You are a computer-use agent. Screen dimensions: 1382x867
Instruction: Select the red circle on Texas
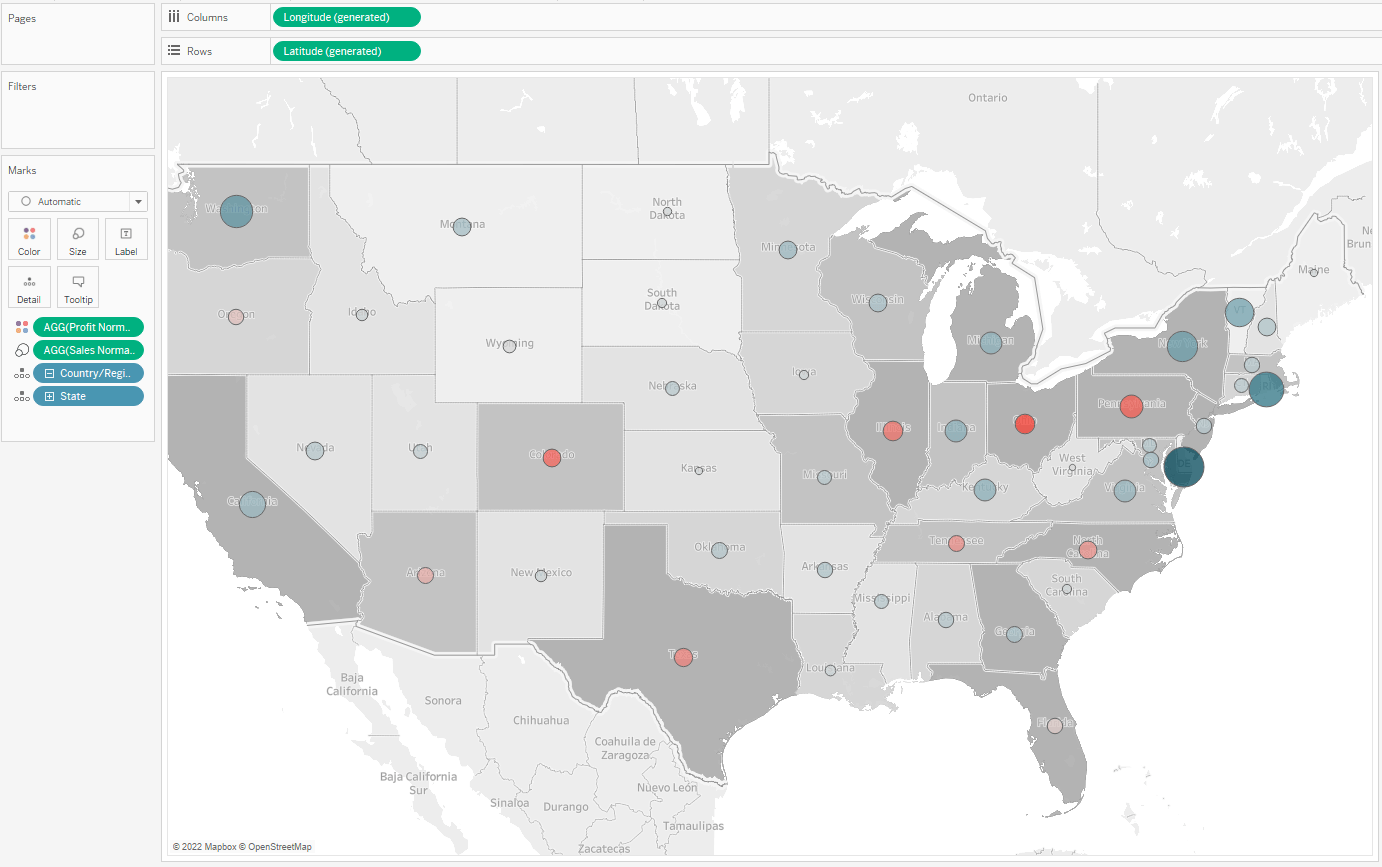click(683, 657)
